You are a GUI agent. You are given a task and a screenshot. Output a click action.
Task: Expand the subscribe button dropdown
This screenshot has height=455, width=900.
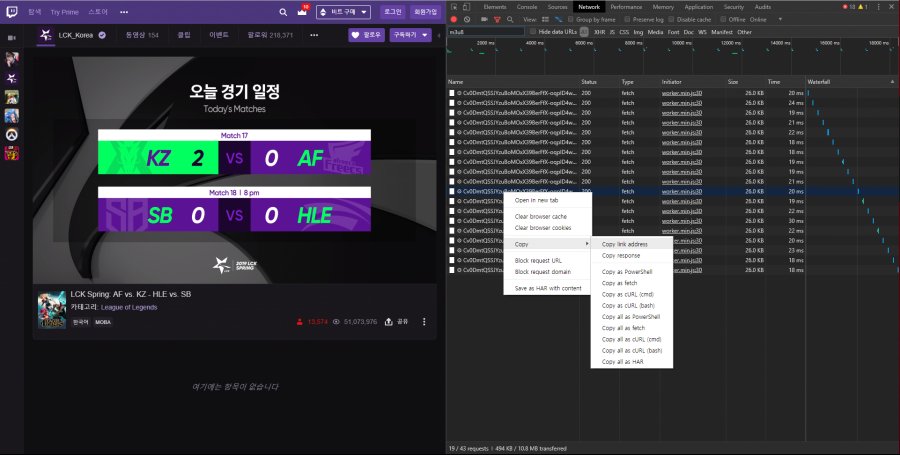[425, 35]
